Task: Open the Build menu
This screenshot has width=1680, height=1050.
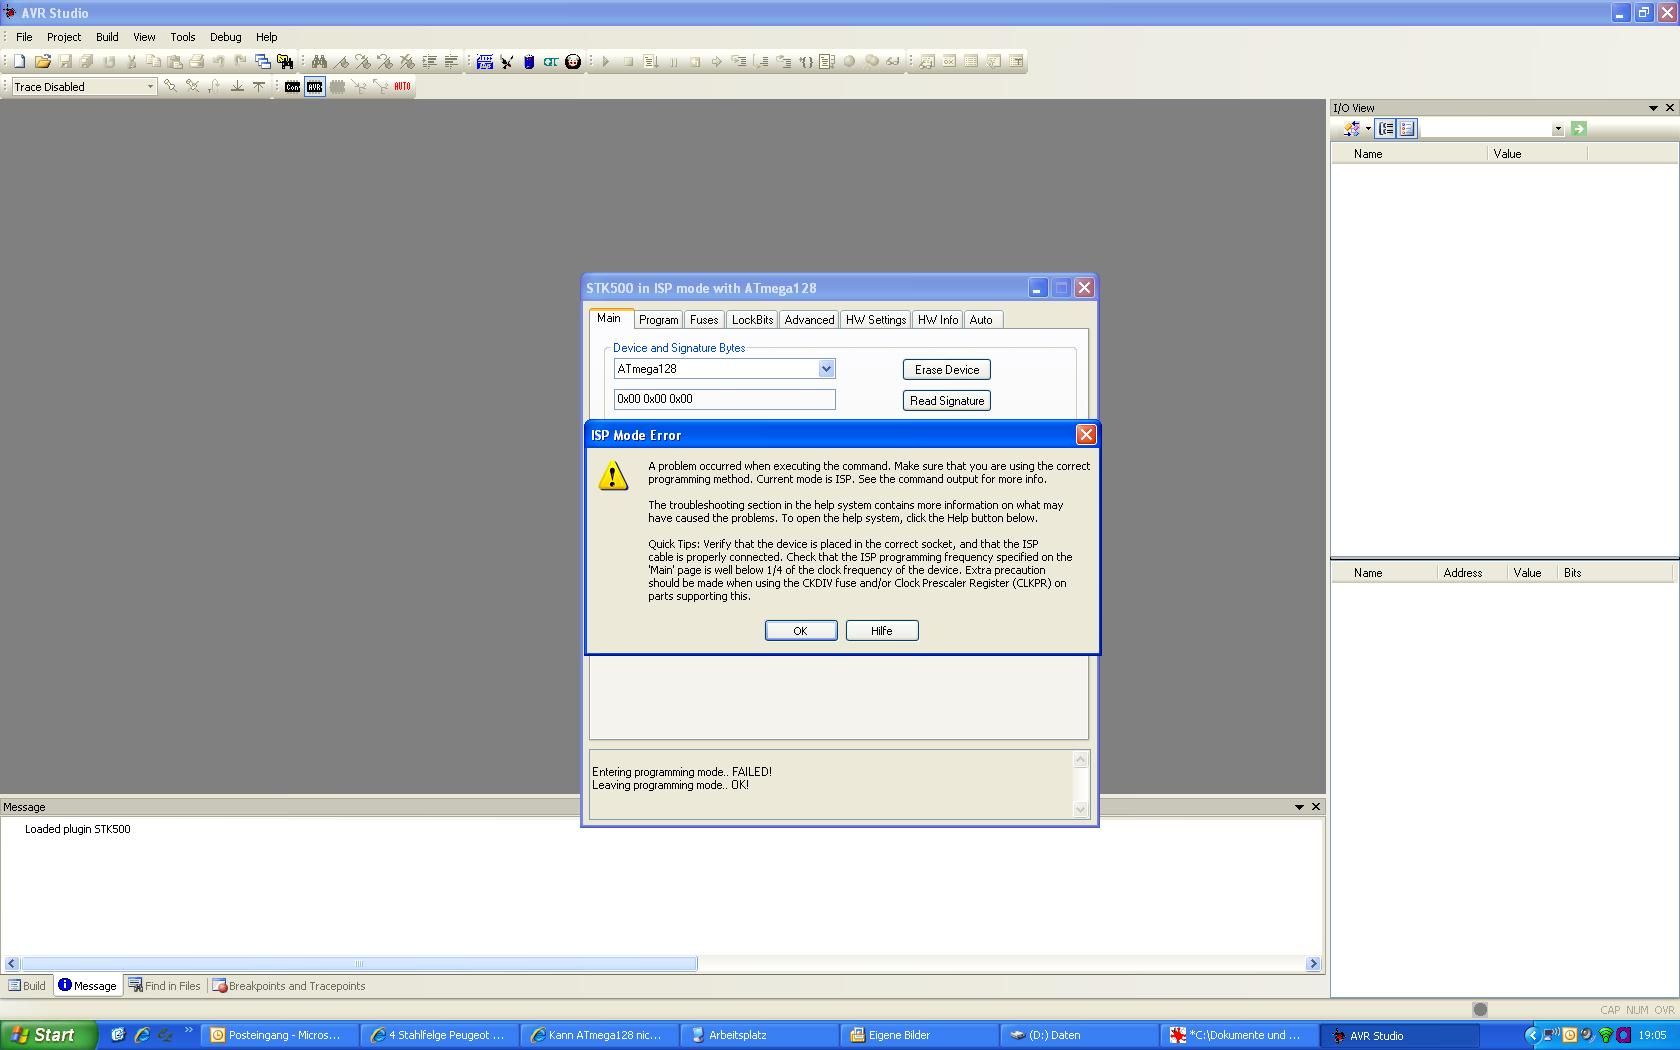Action: [x=107, y=37]
